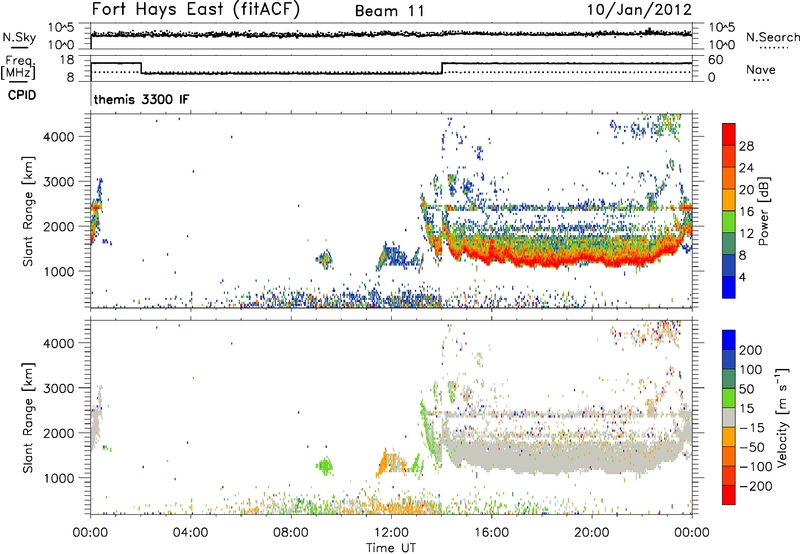The height and width of the screenshot is (554, 800).
Task: Click the 'CPID' label
Action: pyautogui.click(x=22, y=95)
